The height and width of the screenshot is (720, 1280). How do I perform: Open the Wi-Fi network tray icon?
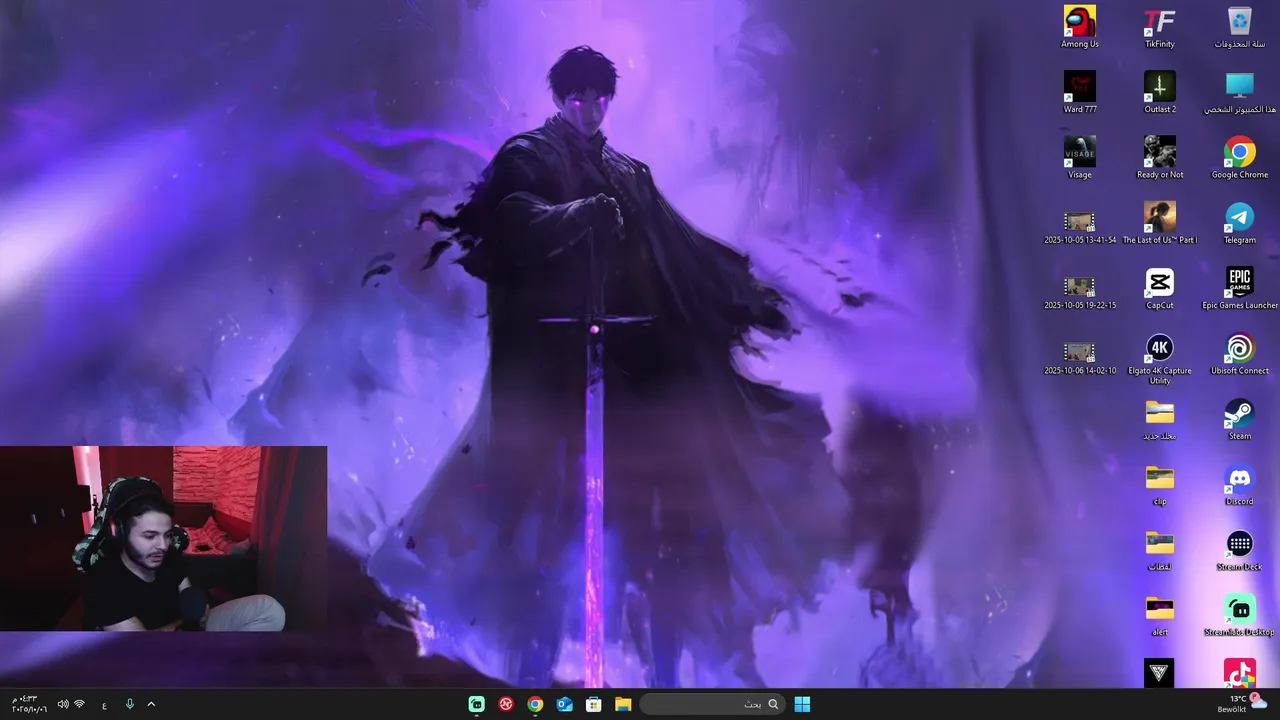pos(80,704)
